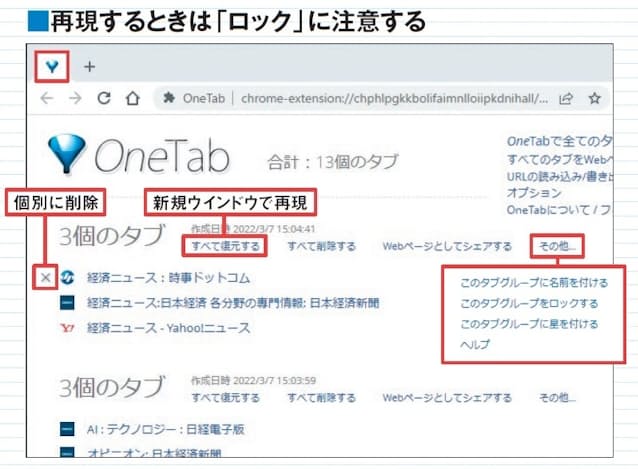Choose このタブグループをロックする

click(529, 303)
